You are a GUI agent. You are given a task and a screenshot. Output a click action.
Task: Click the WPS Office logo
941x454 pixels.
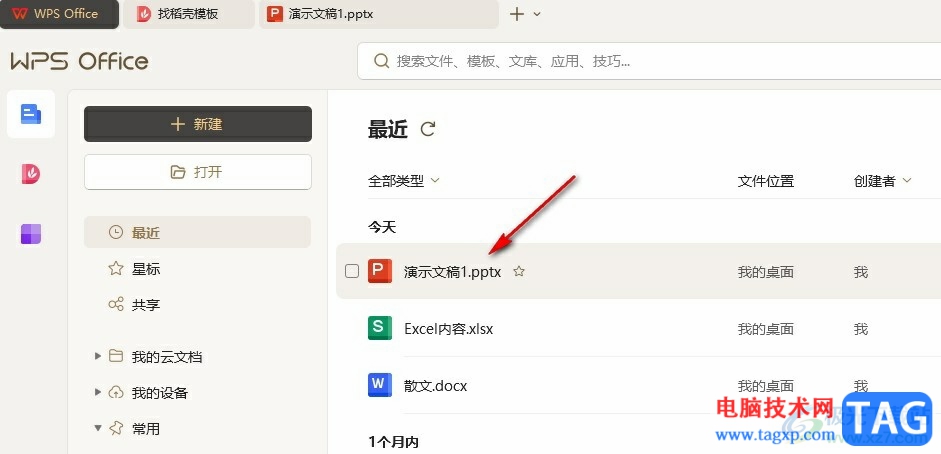[79, 61]
